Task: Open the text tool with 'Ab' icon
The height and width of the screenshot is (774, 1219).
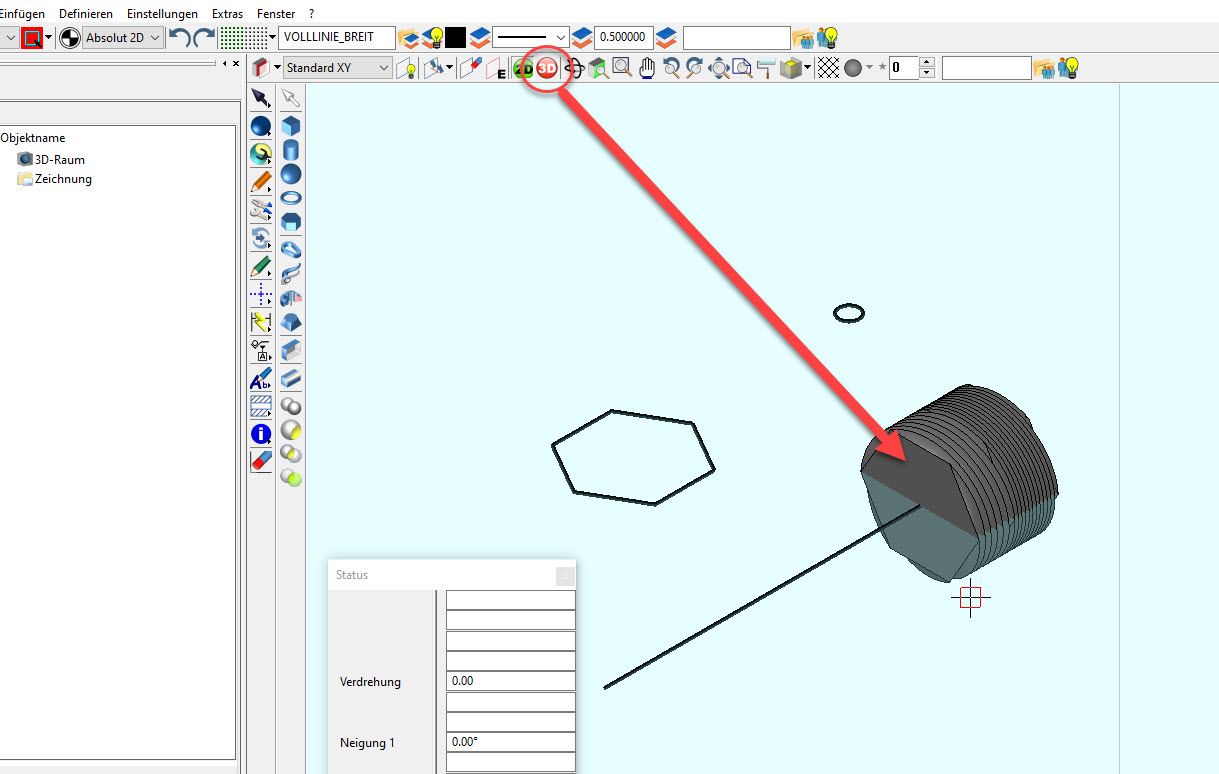Action: 260,378
